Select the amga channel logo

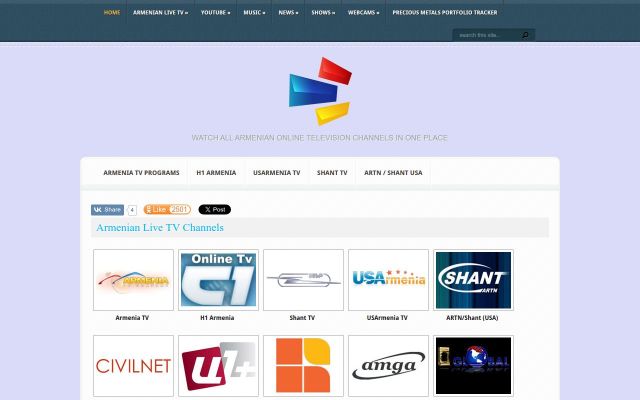pyautogui.click(x=388, y=366)
